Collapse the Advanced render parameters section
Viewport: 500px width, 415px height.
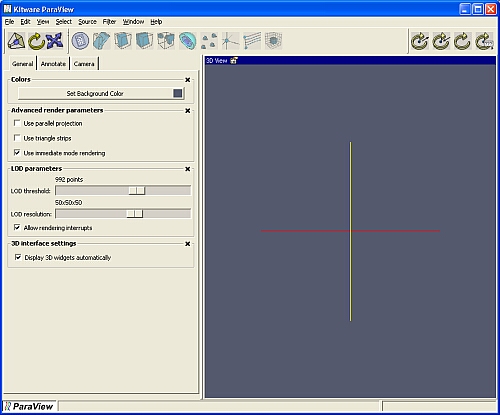188,111
